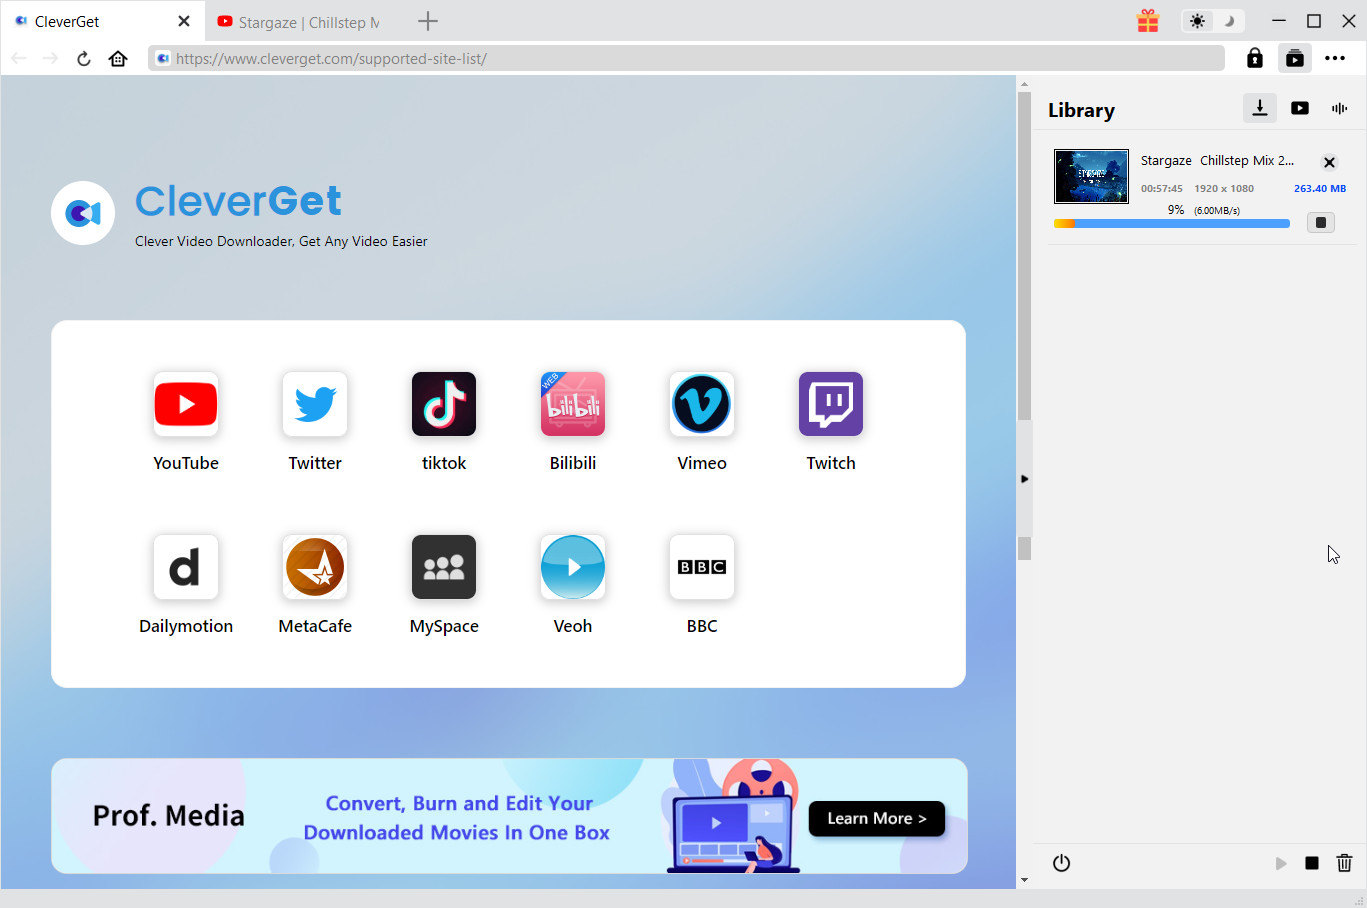Show the Video library tab

coord(1300,108)
